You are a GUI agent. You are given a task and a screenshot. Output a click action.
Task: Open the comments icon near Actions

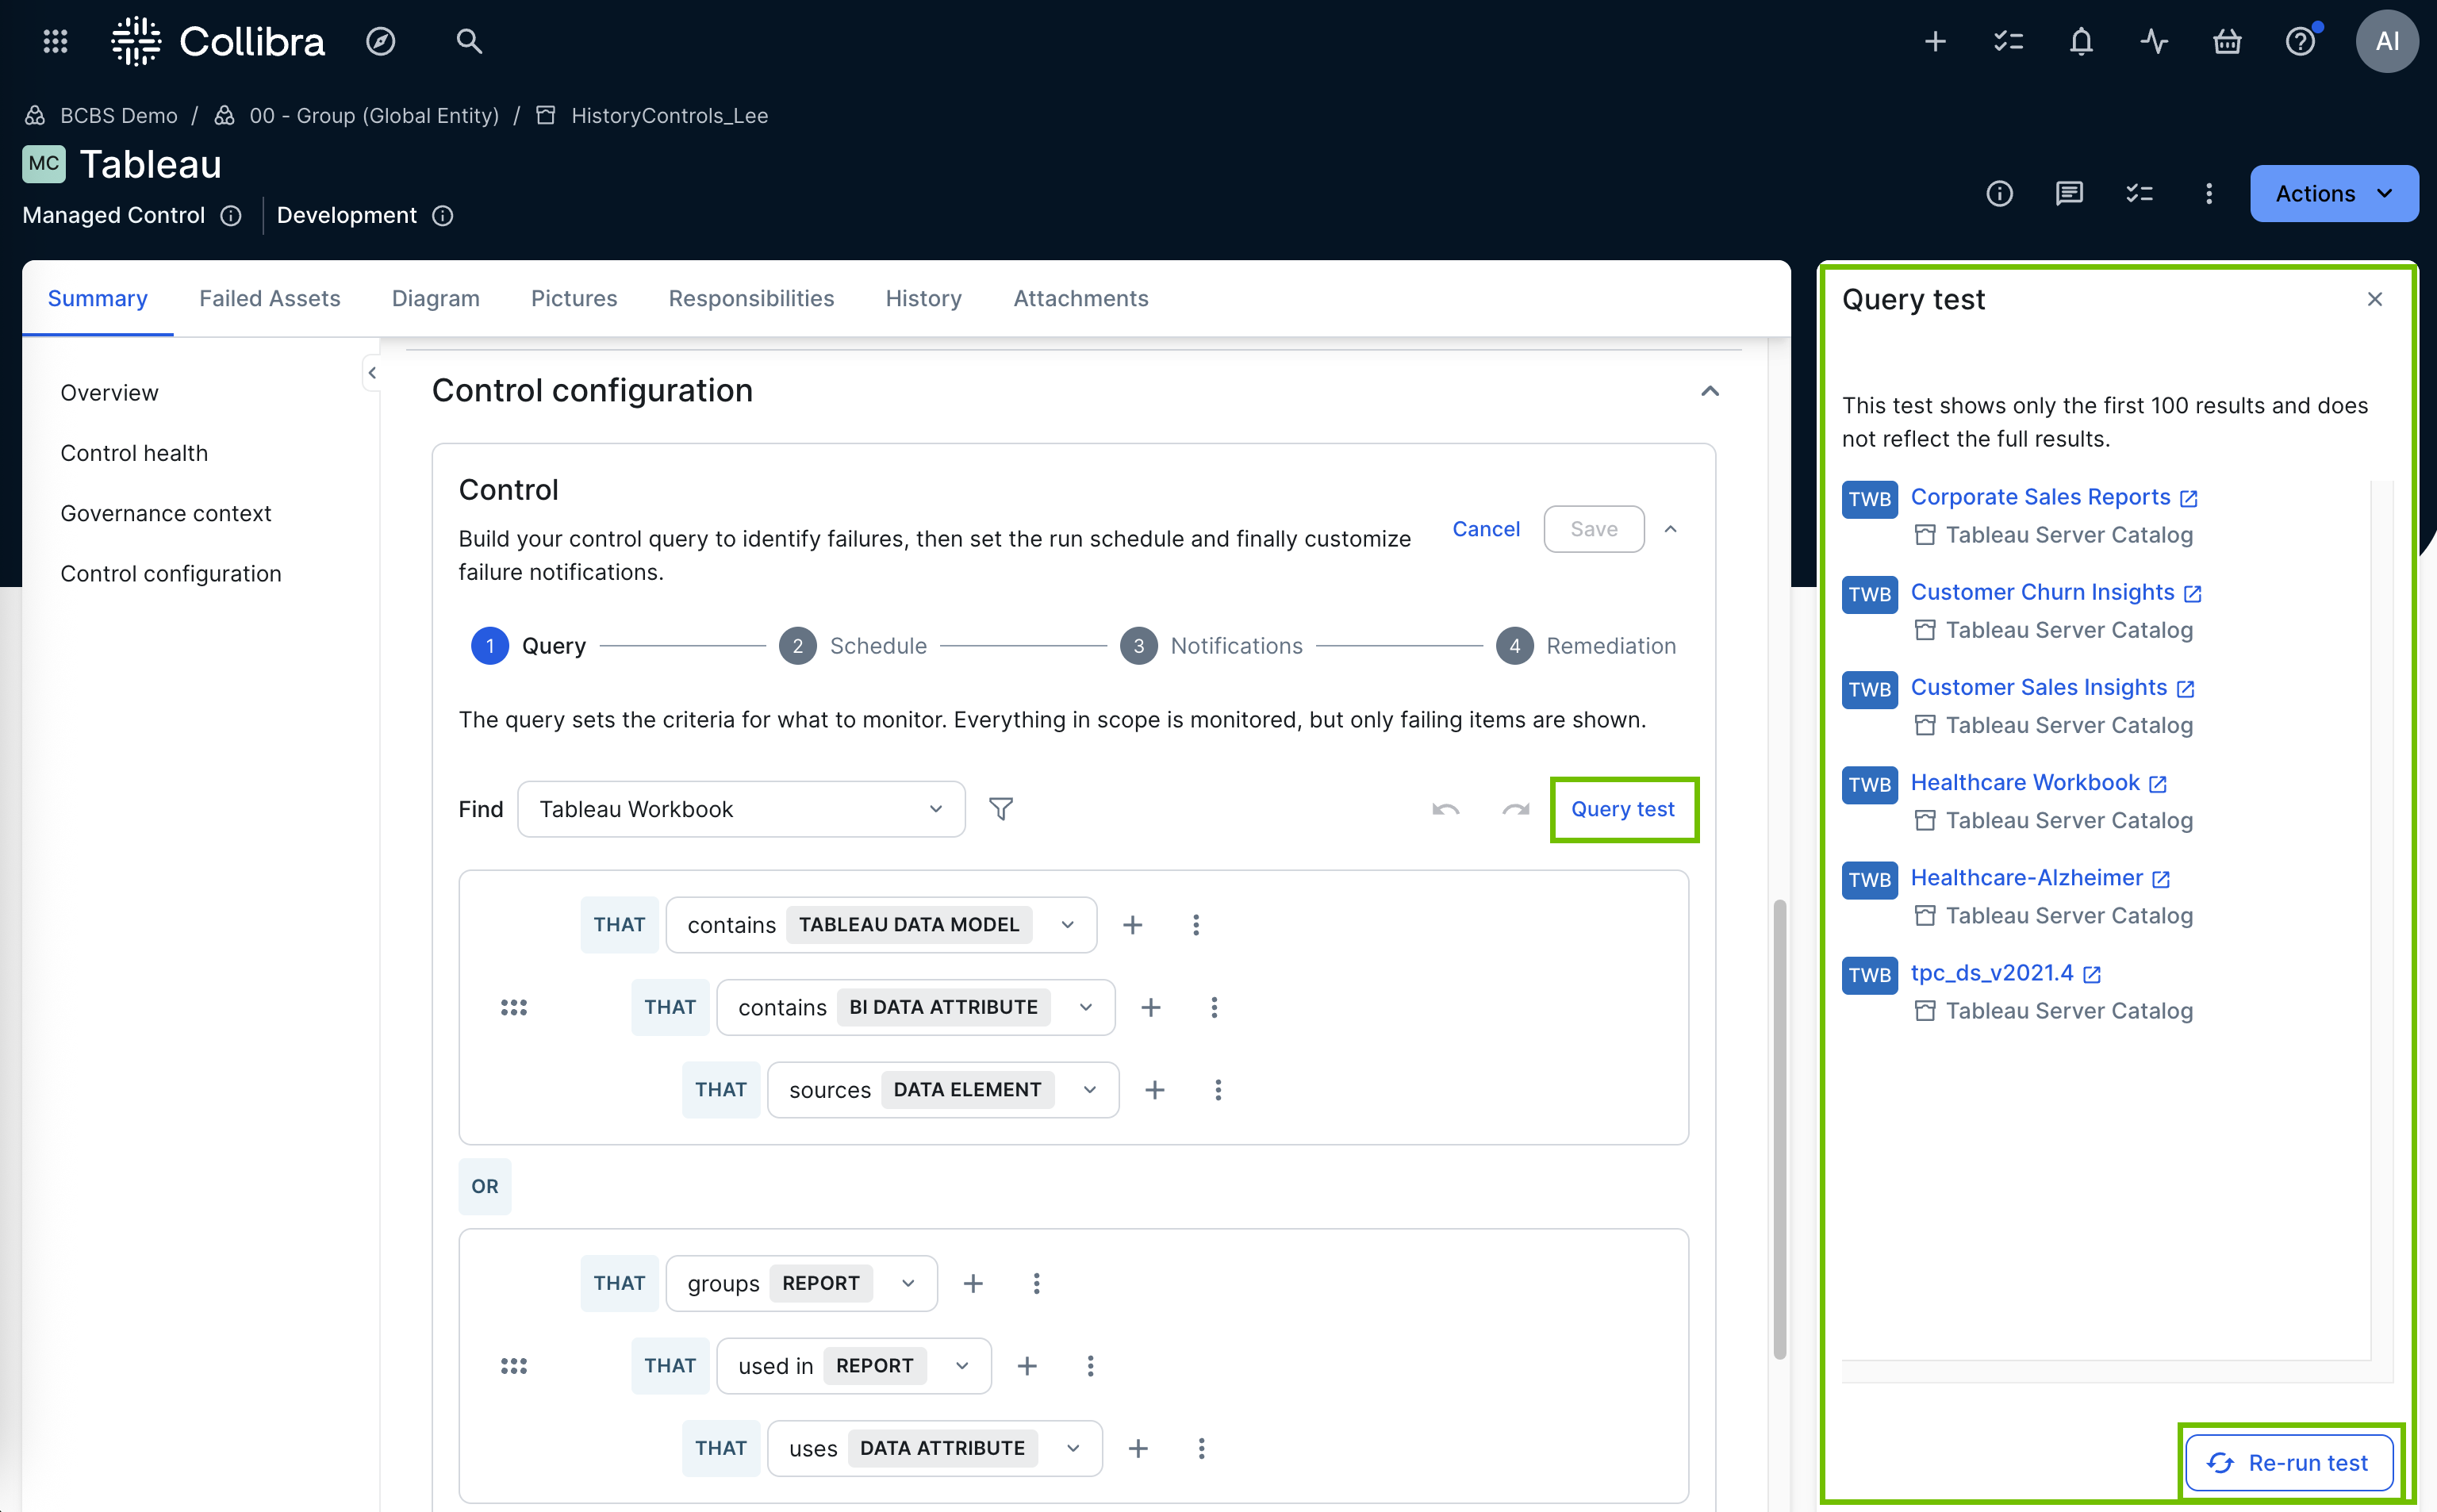tap(2069, 193)
